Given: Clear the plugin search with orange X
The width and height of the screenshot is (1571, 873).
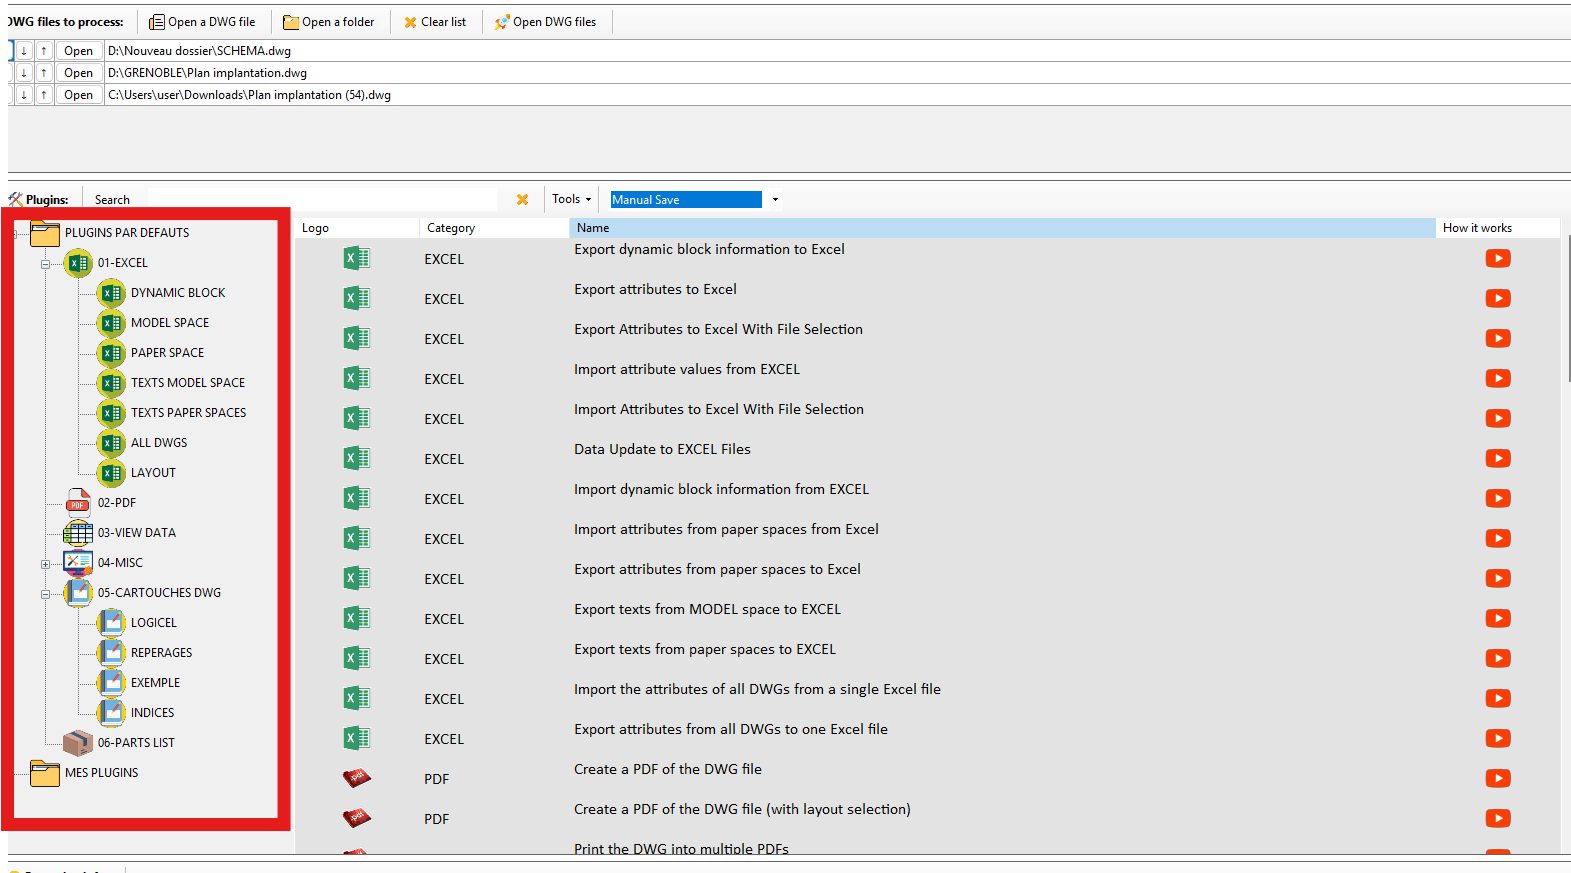Looking at the screenshot, I should 522,199.
